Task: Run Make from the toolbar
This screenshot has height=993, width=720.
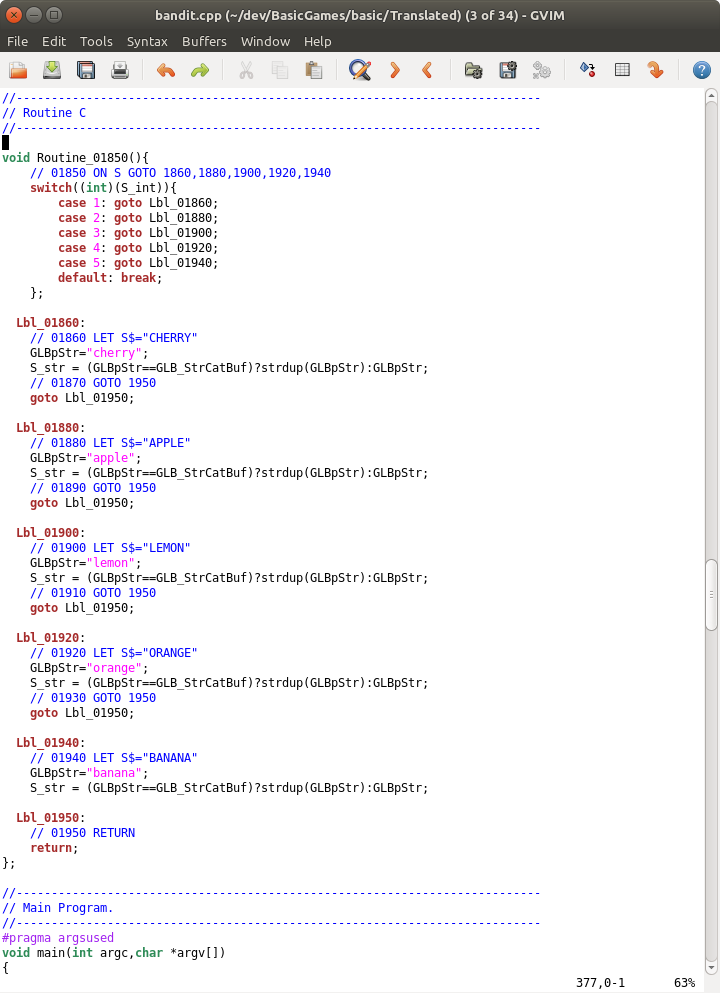Action: [x=588, y=70]
